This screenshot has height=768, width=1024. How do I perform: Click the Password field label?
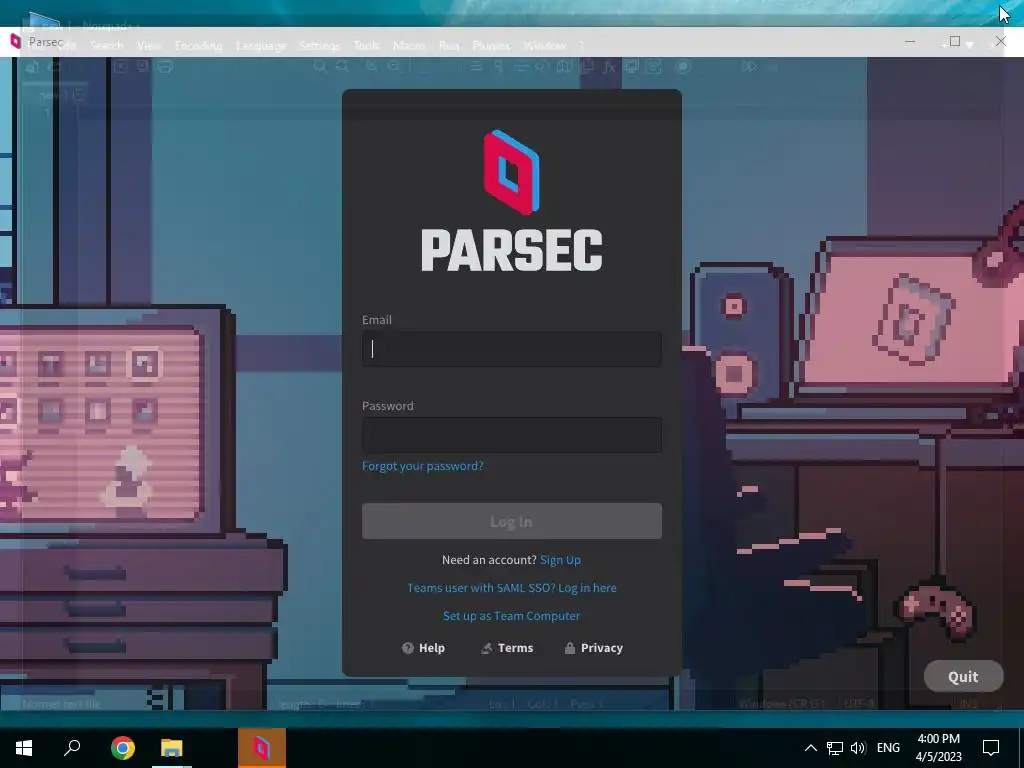pos(388,406)
